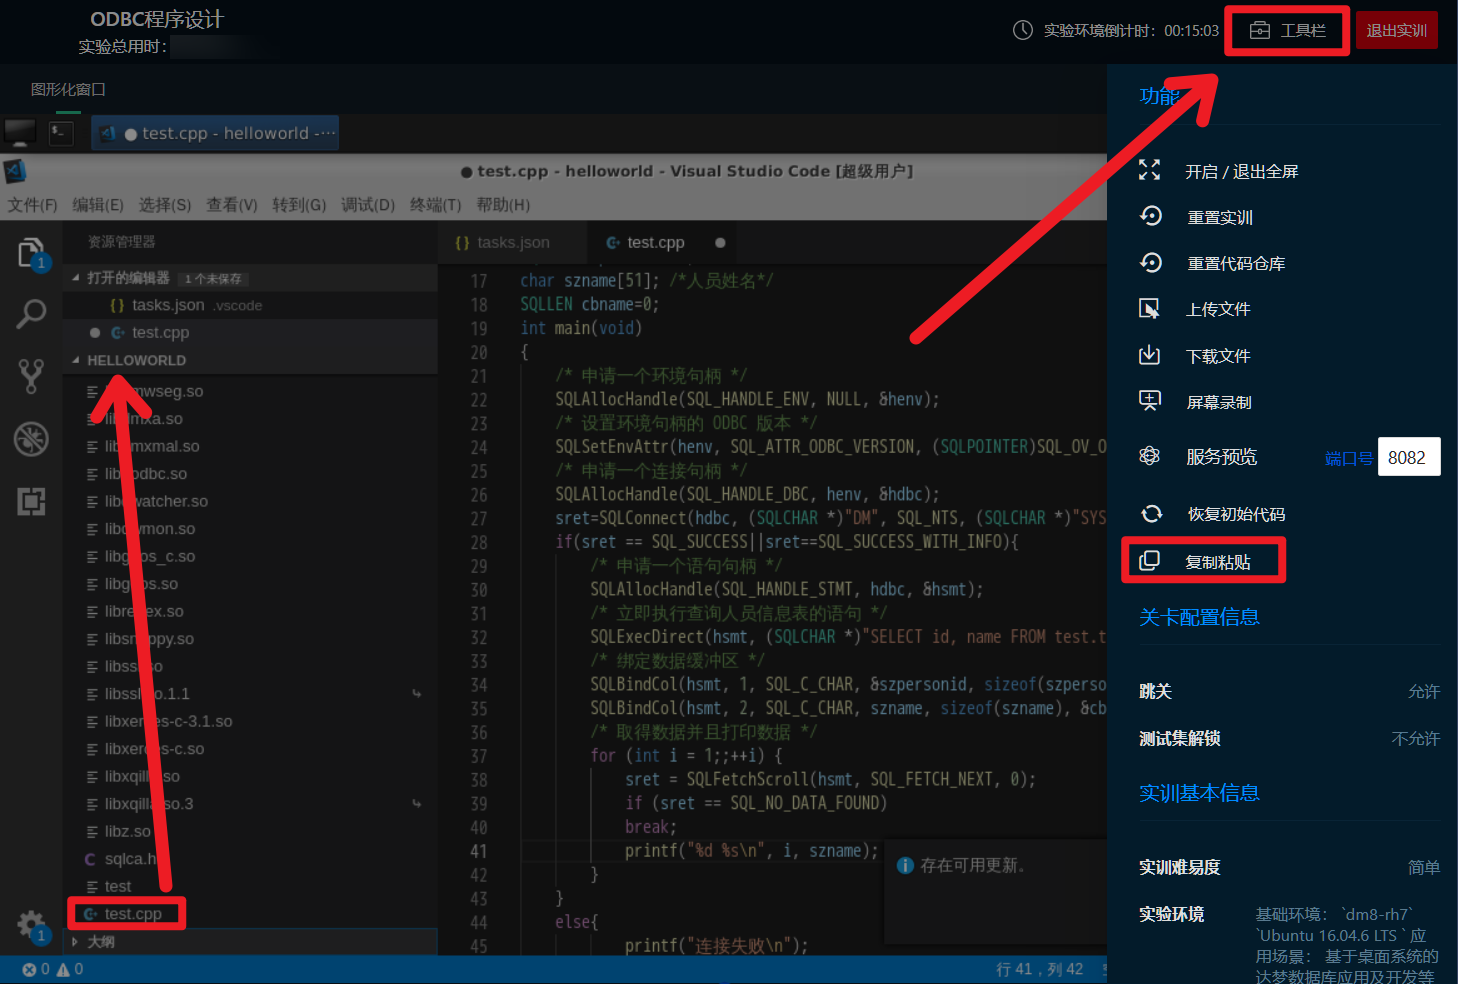Open the Manage gear icon
This screenshot has height=984, width=1458.
click(31, 925)
